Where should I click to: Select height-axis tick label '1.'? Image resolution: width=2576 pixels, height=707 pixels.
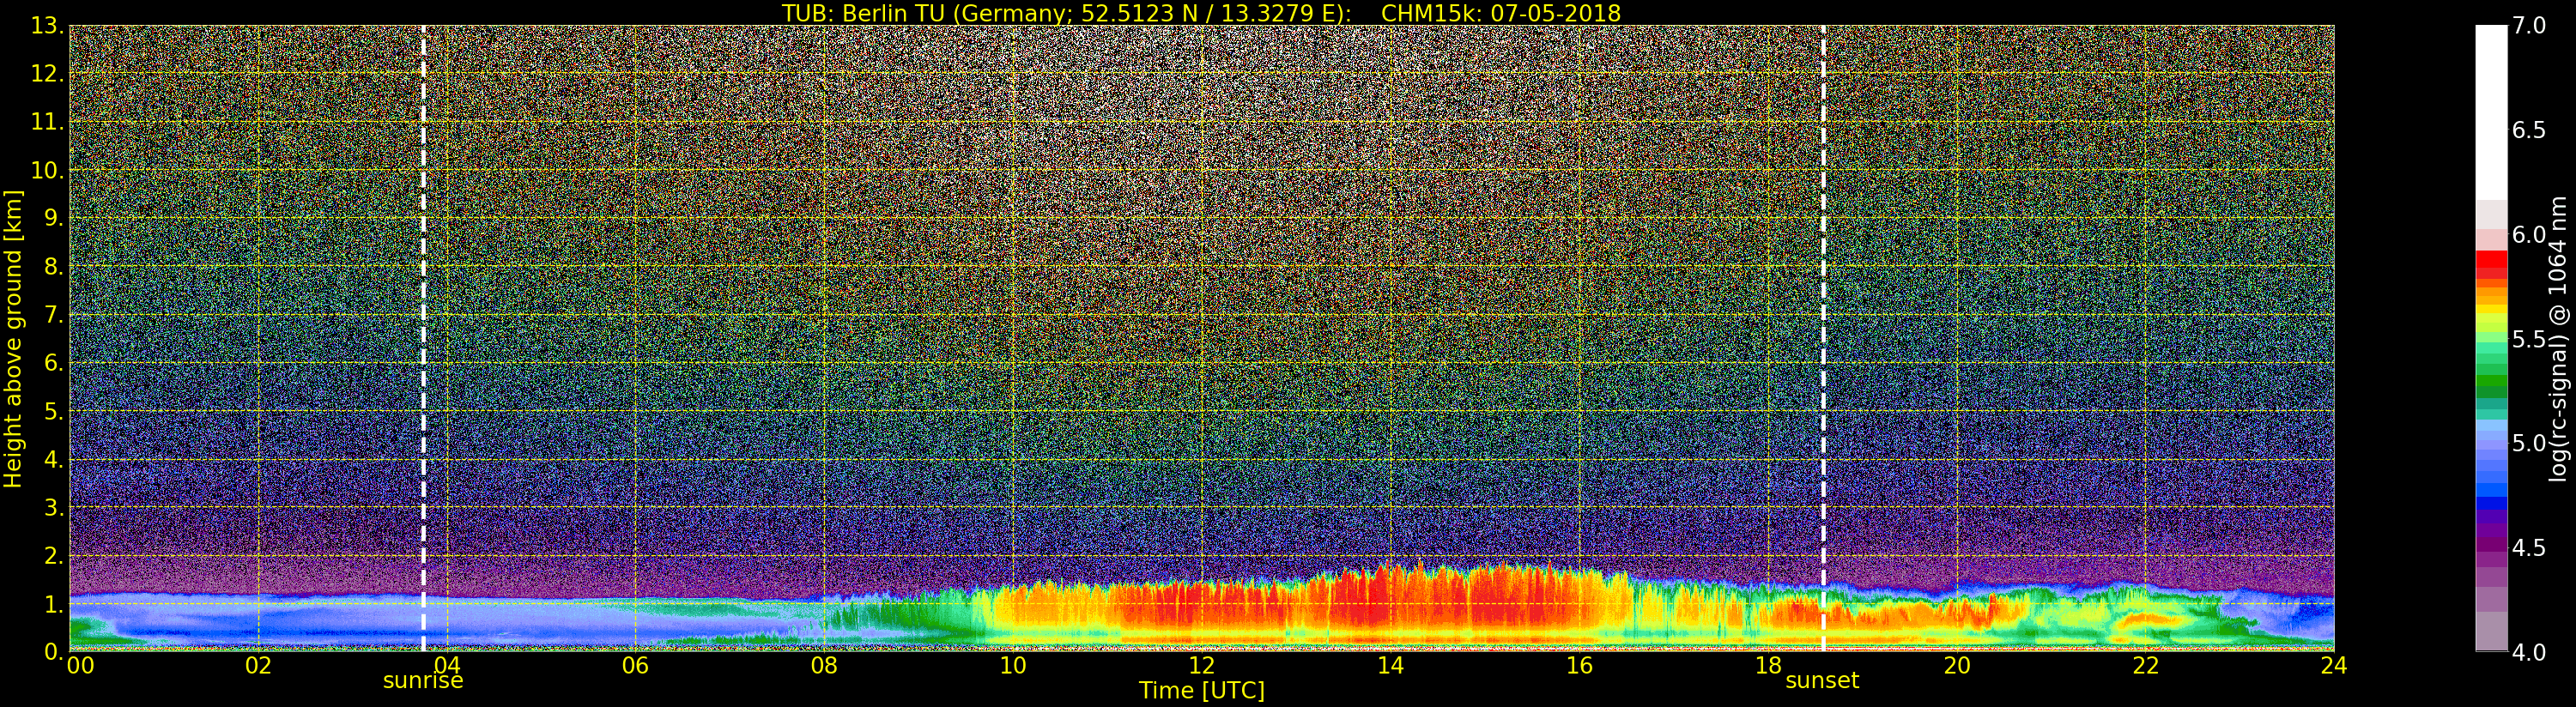[x=55, y=603]
